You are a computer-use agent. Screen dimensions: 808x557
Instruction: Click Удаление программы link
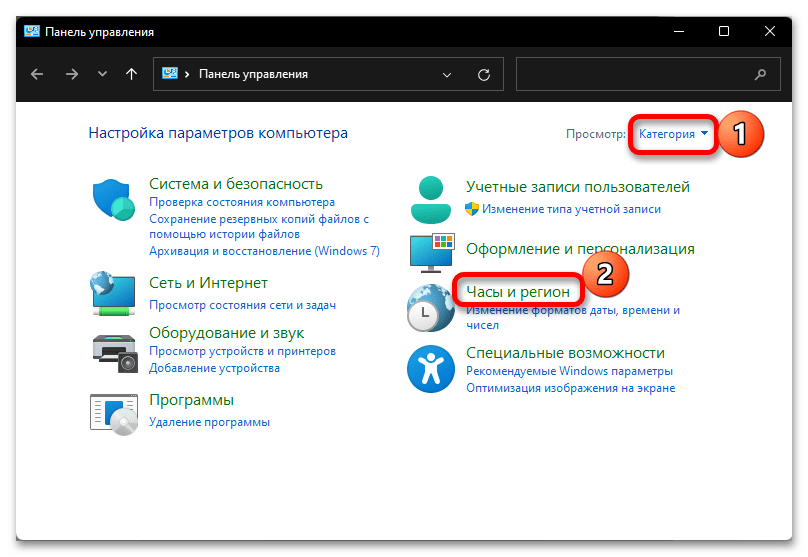tap(209, 422)
